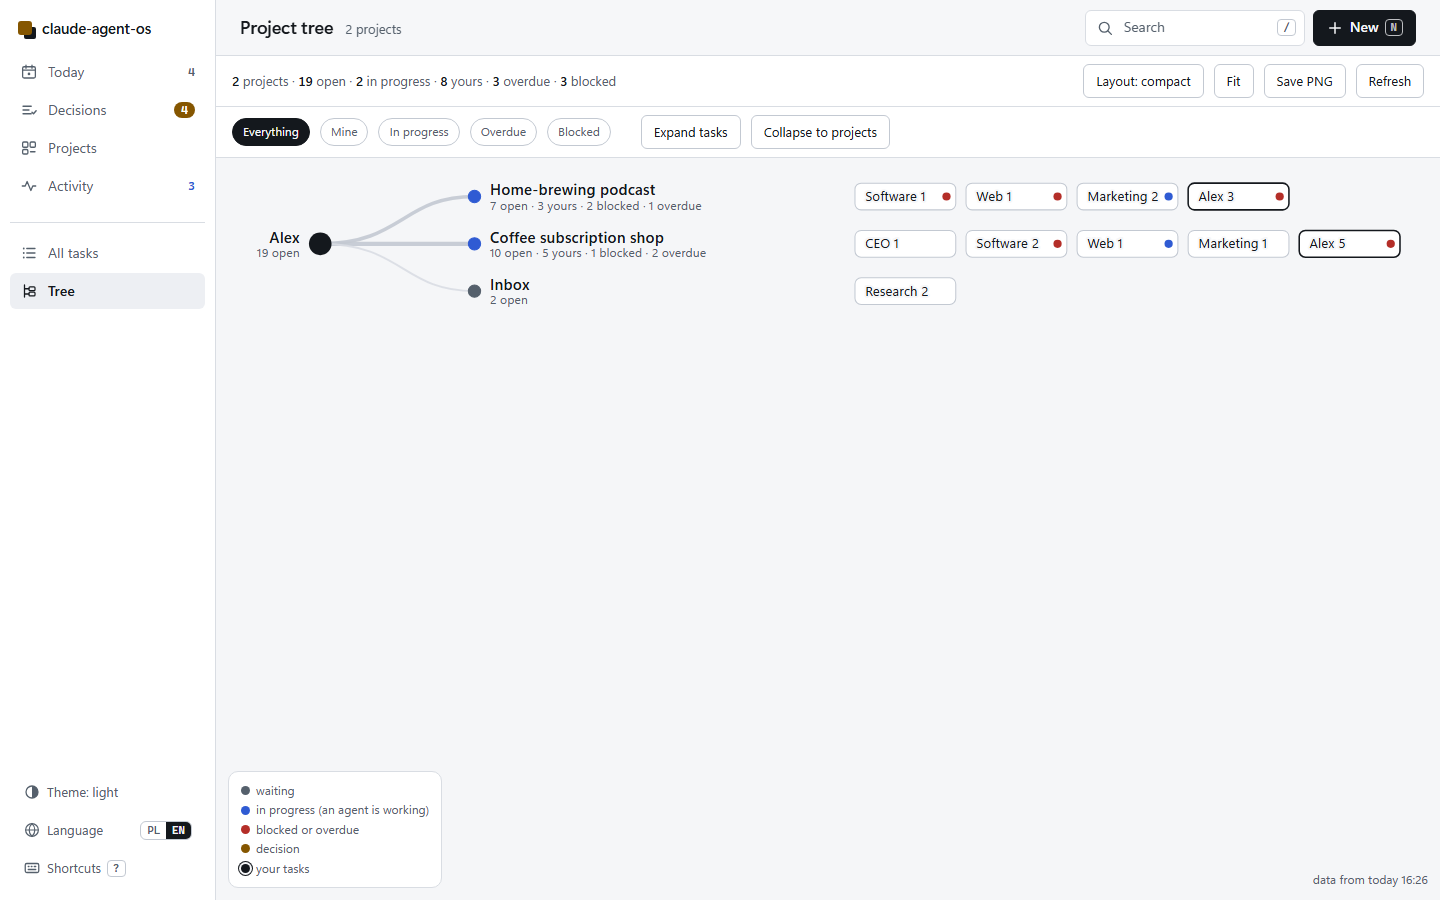
Task: Enable the In progress filter chip
Action: [419, 132]
